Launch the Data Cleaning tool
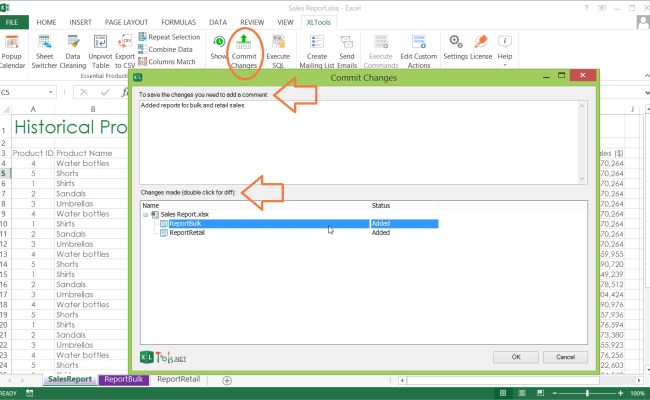 pos(73,52)
